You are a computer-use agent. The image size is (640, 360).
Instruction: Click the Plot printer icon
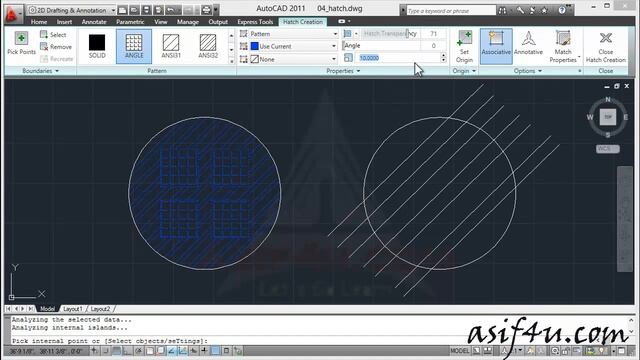click(207, 10)
